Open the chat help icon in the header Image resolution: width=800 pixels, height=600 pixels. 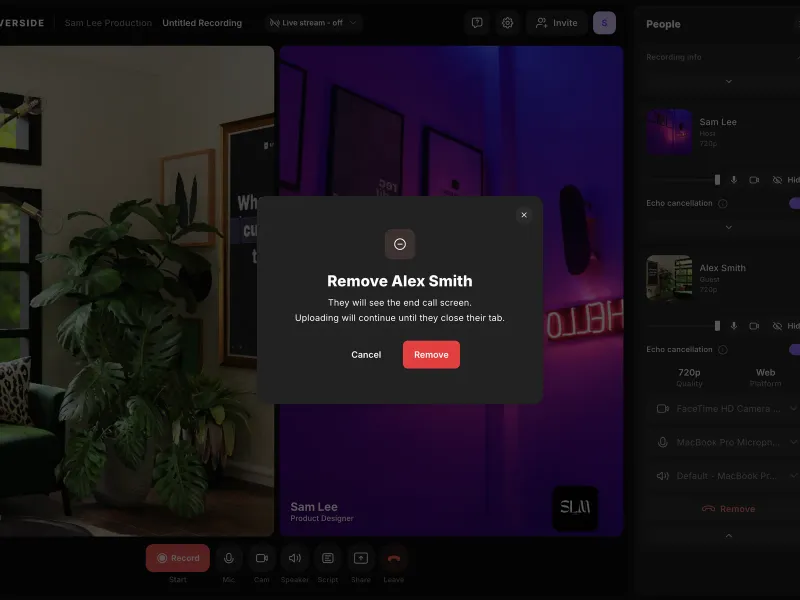477,23
